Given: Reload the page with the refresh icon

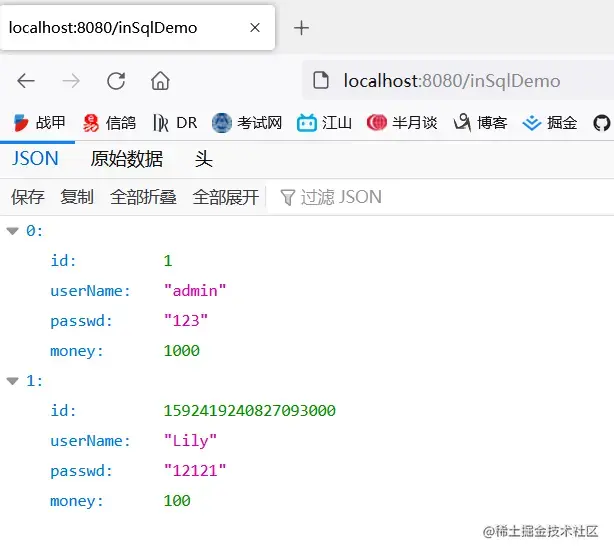Looking at the screenshot, I should pyautogui.click(x=116, y=81).
